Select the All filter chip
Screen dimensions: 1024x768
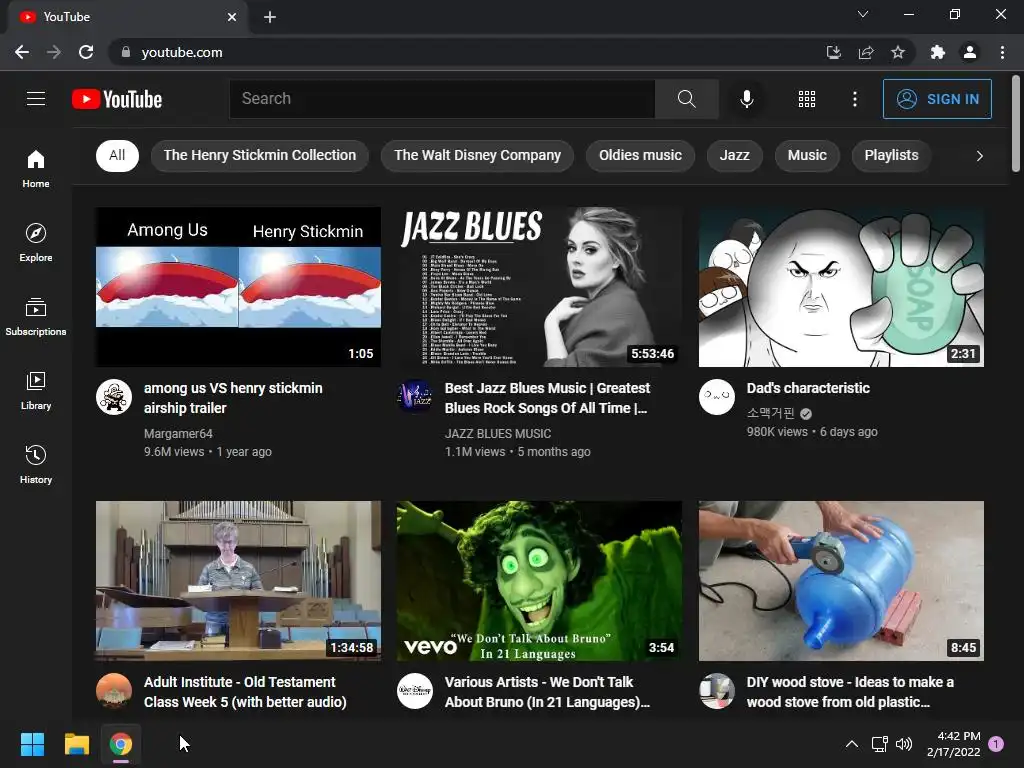coord(117,155)
